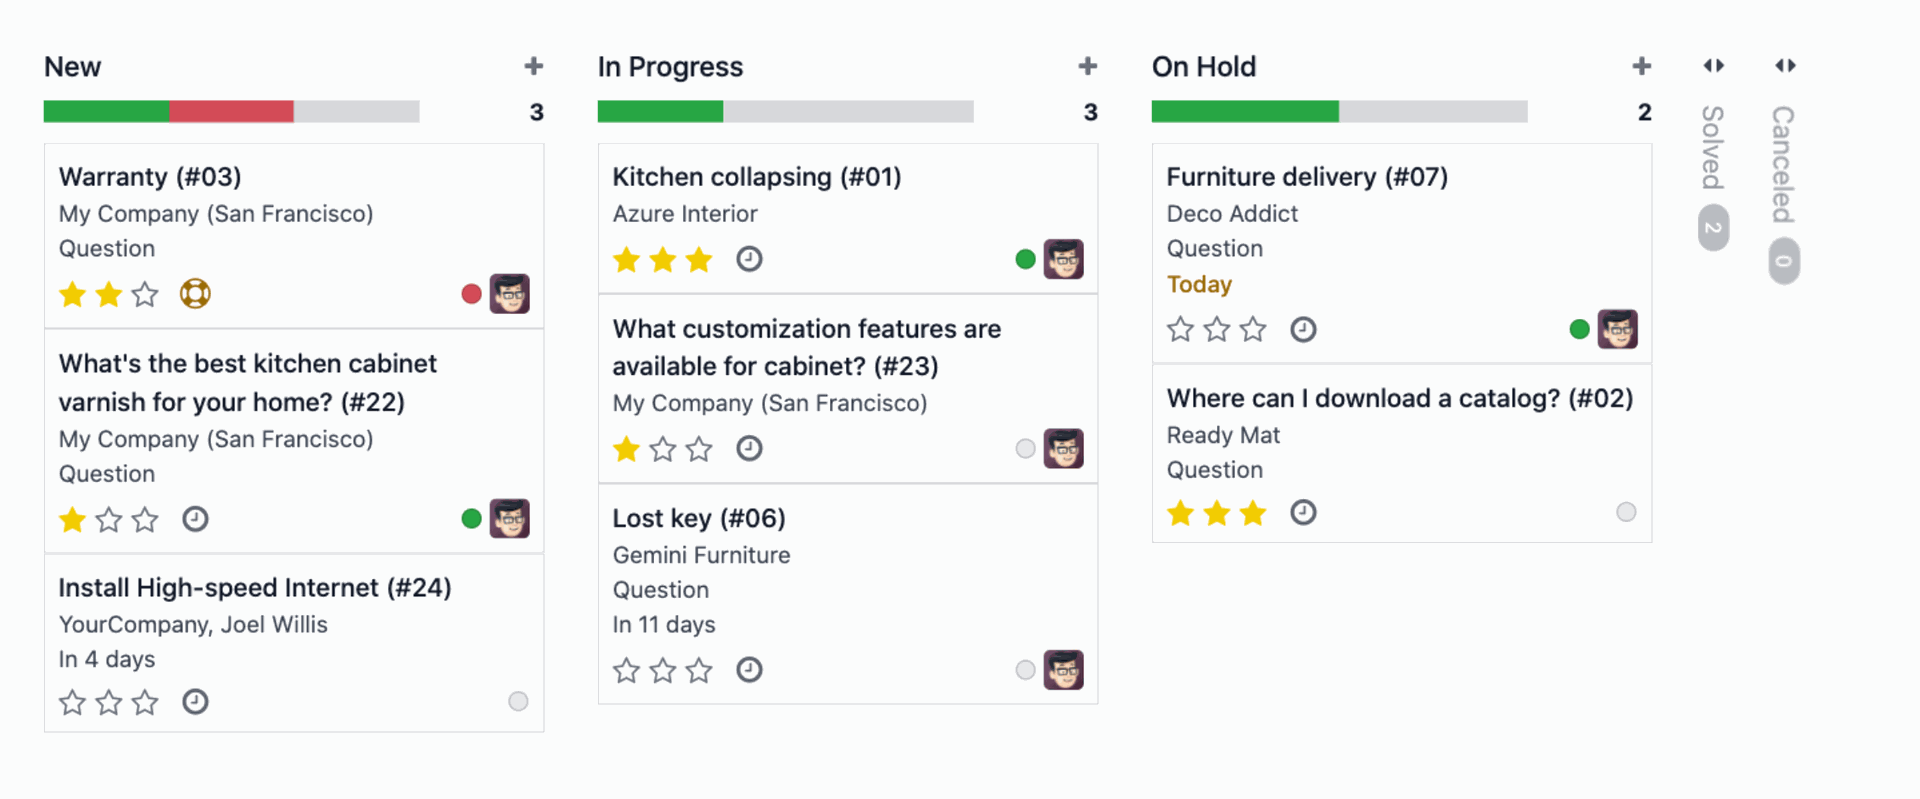The image size is (1920, 799).
Task: Expand the folded Canceled column
Action: coord(1785,66)
